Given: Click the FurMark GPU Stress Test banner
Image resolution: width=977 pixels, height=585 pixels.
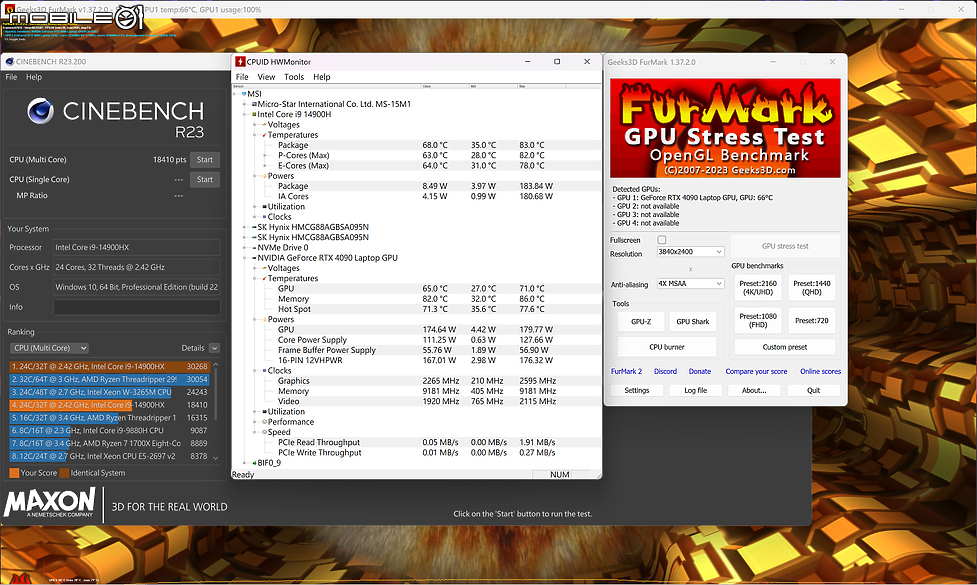Looking at the screenshot, I should (x=725, y=128).
